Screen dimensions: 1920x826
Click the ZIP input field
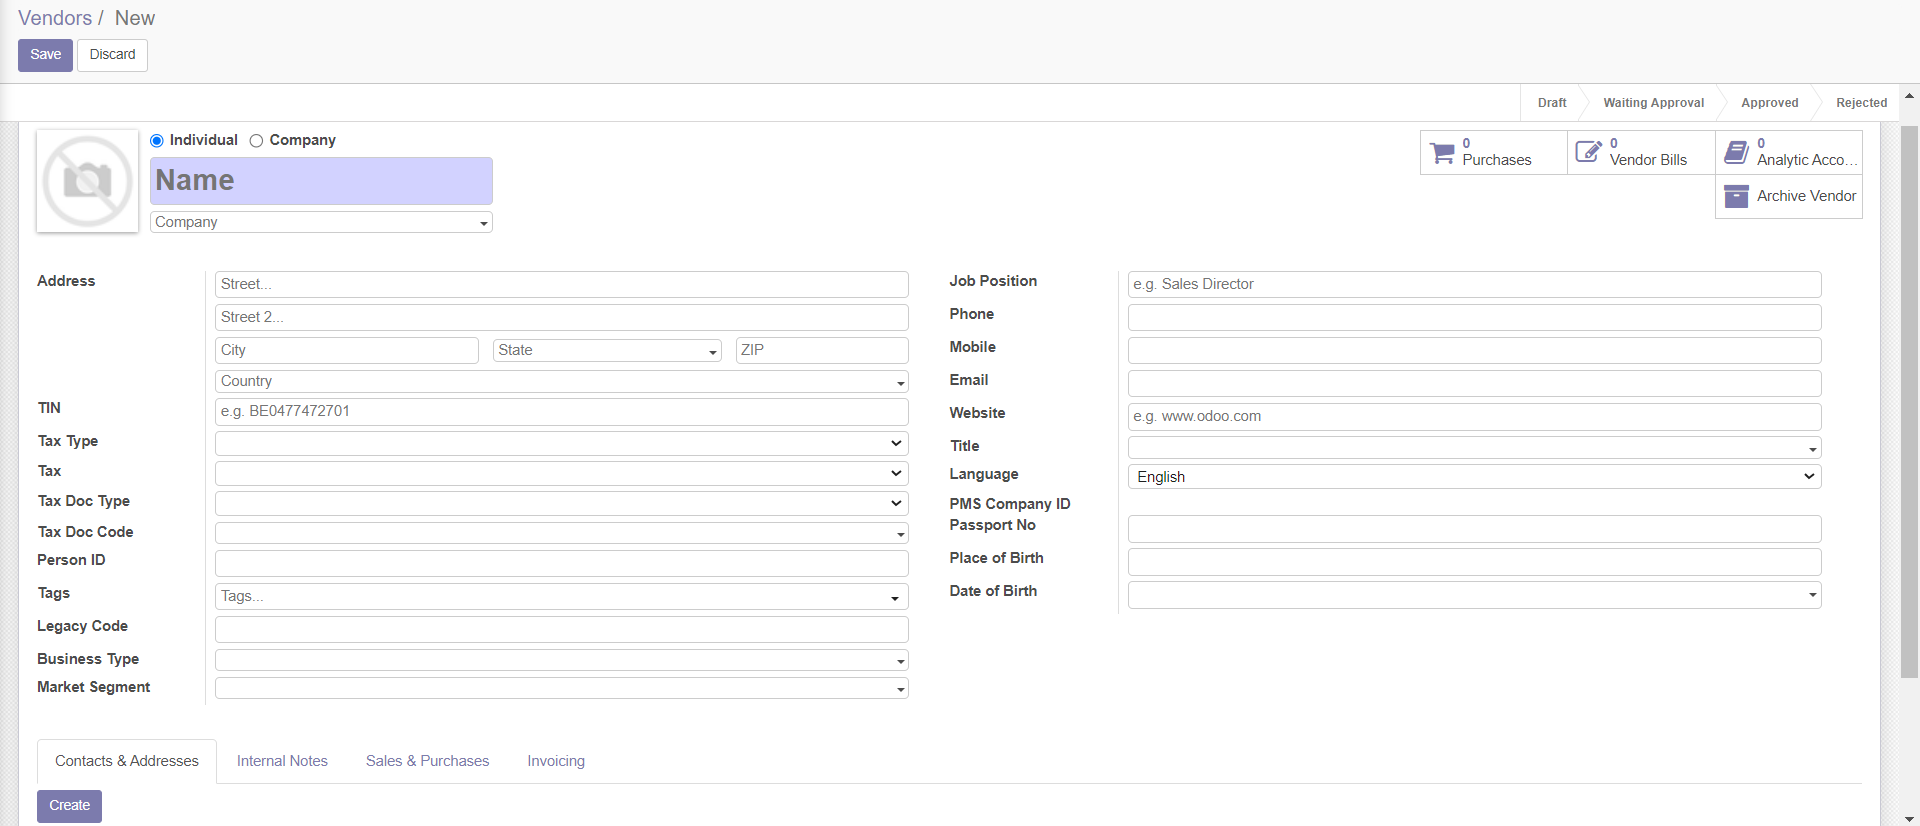[x=822, y=350]
